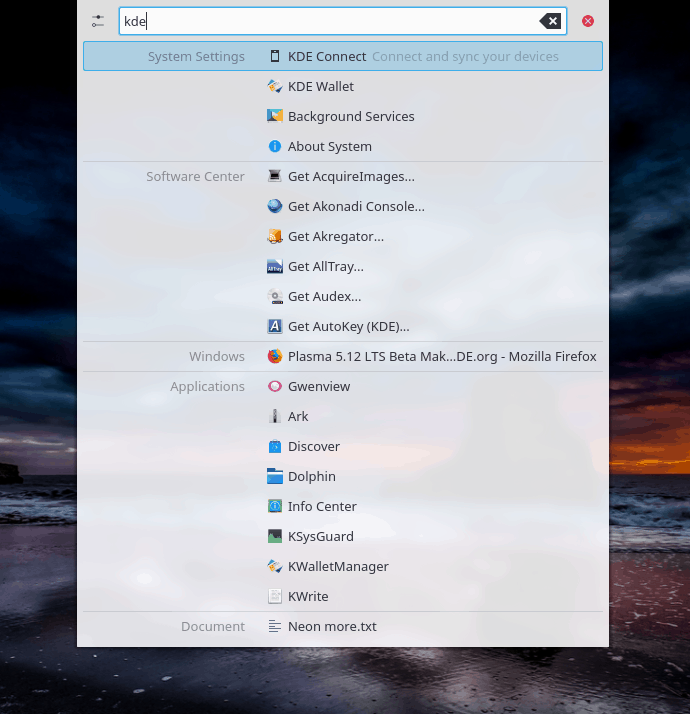
Task: Click the 'System Settings' category label
Action: [196, 56]
